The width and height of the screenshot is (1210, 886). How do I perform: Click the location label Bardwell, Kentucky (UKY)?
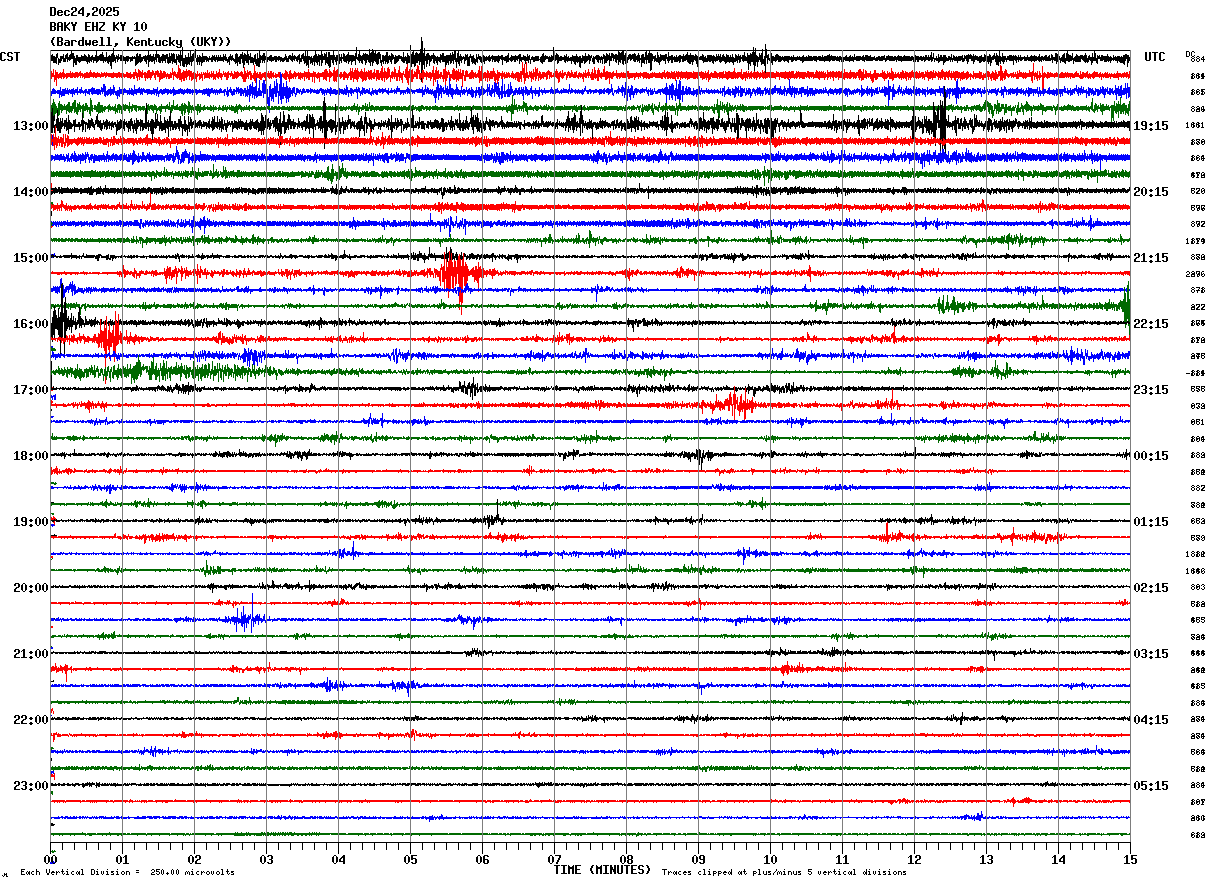point(140,42)
